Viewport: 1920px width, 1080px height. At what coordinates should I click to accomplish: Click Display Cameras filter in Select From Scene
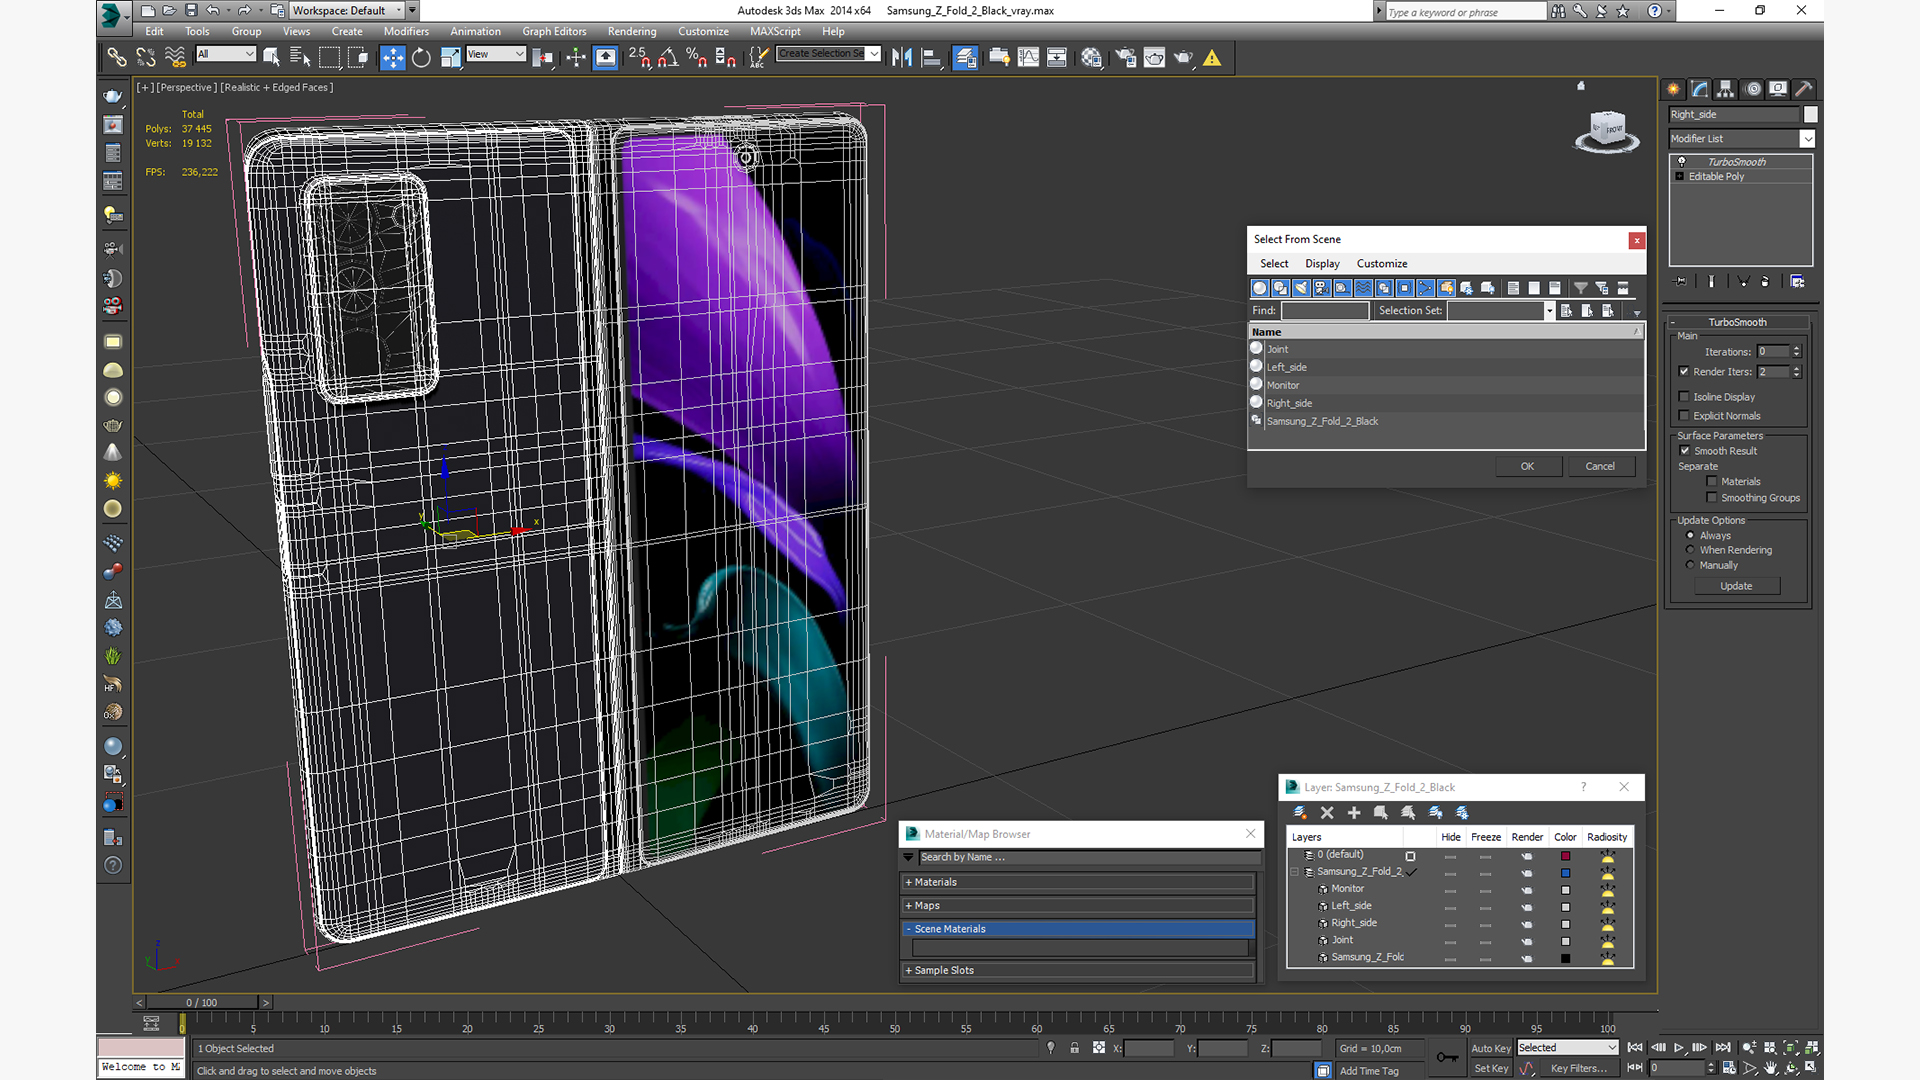pos(1322,288)
